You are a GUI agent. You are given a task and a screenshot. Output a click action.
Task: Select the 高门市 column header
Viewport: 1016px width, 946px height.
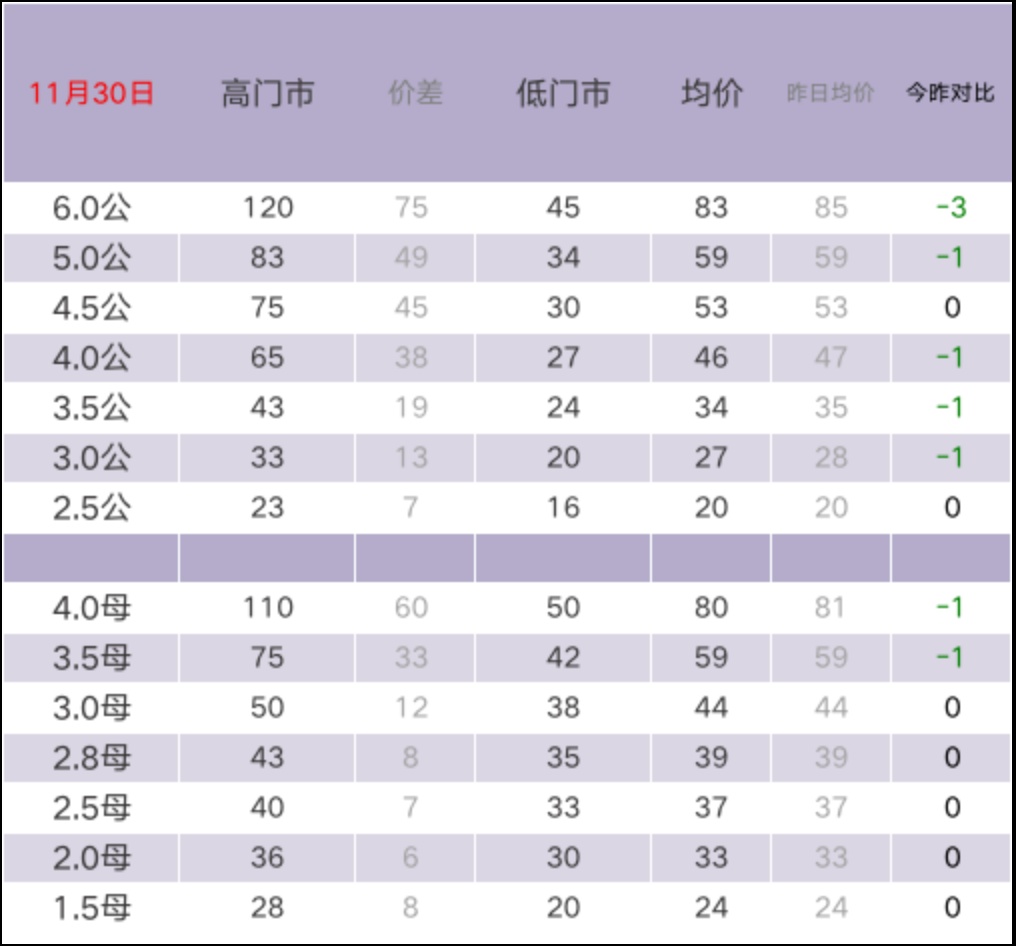pos(268,93)
